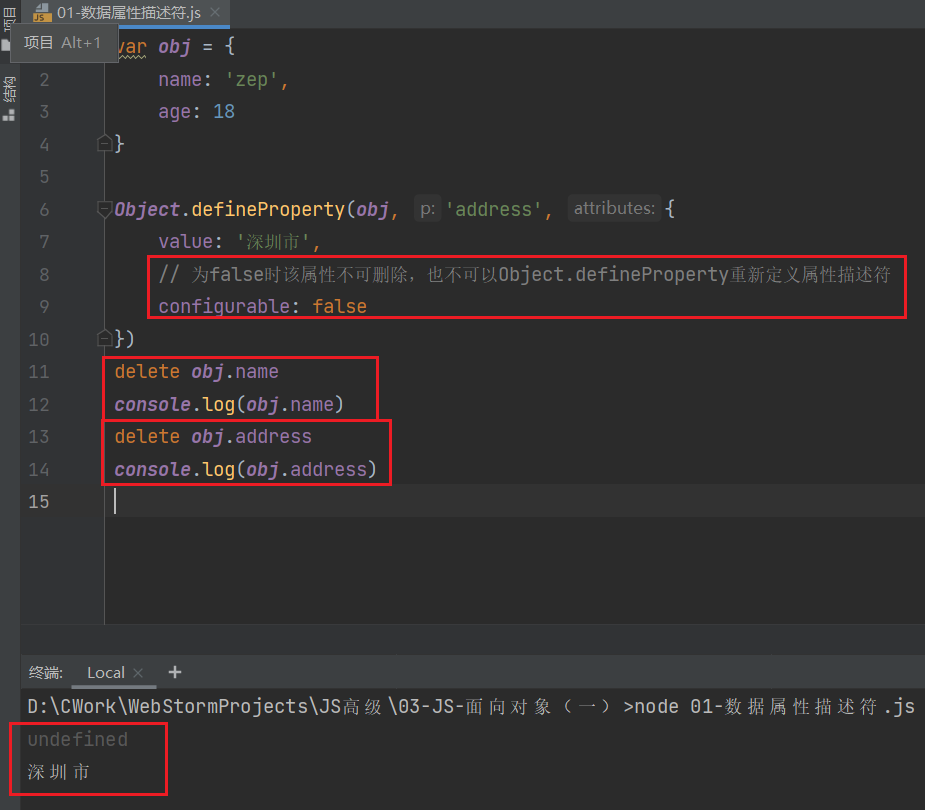The height and width of the screenshot is (810, 925).
Task: Click the number 18 on line 3
Action: pyautogui.click(x=224, y=112)
